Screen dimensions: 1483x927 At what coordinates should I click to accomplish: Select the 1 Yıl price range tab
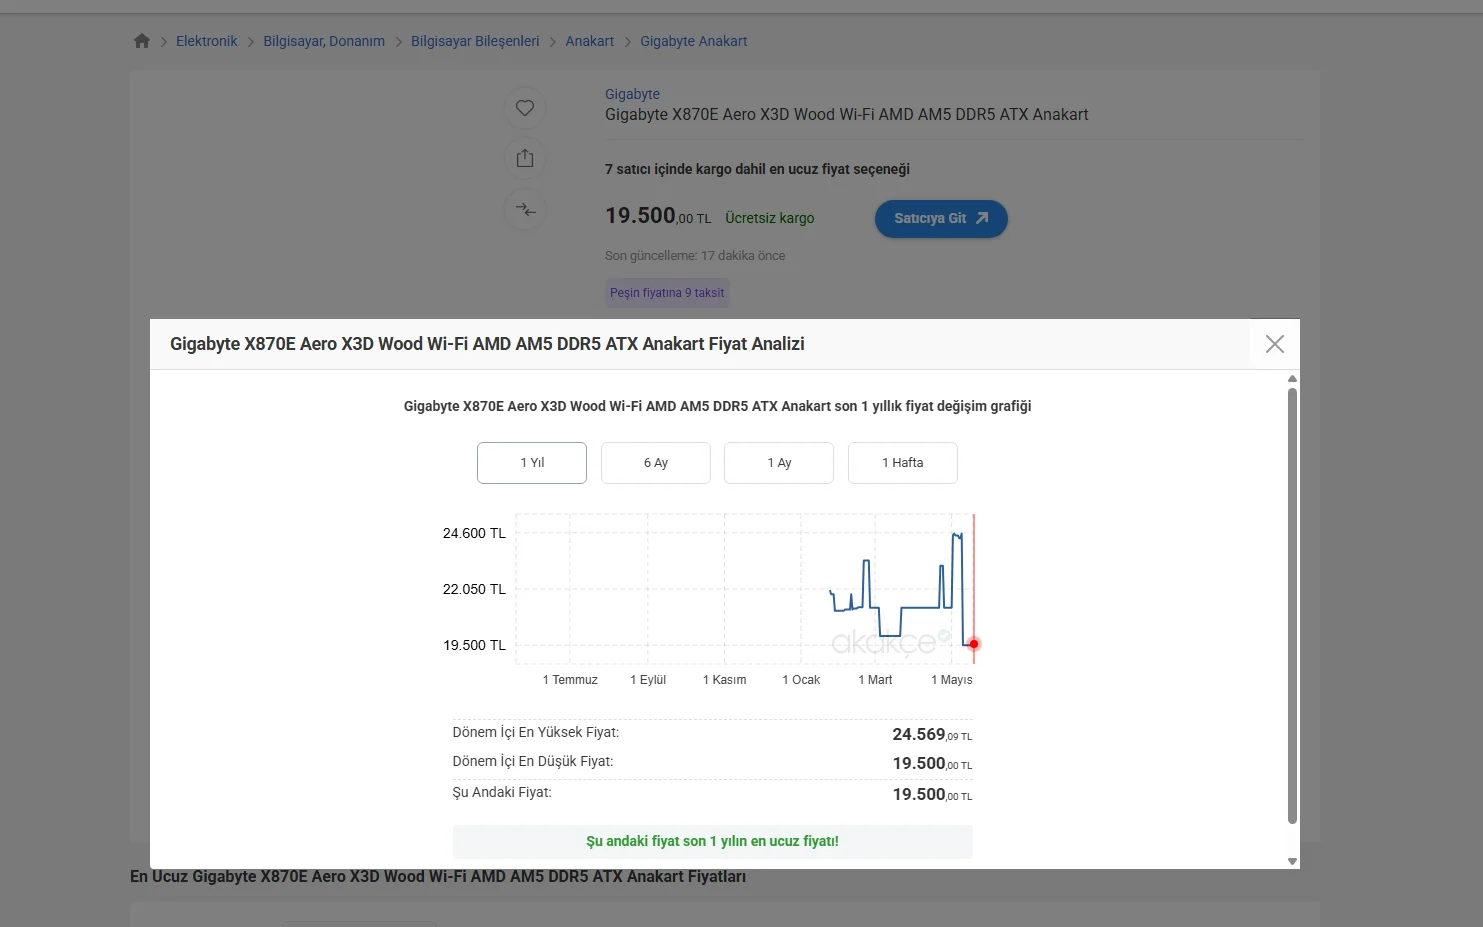pos(532,463)
